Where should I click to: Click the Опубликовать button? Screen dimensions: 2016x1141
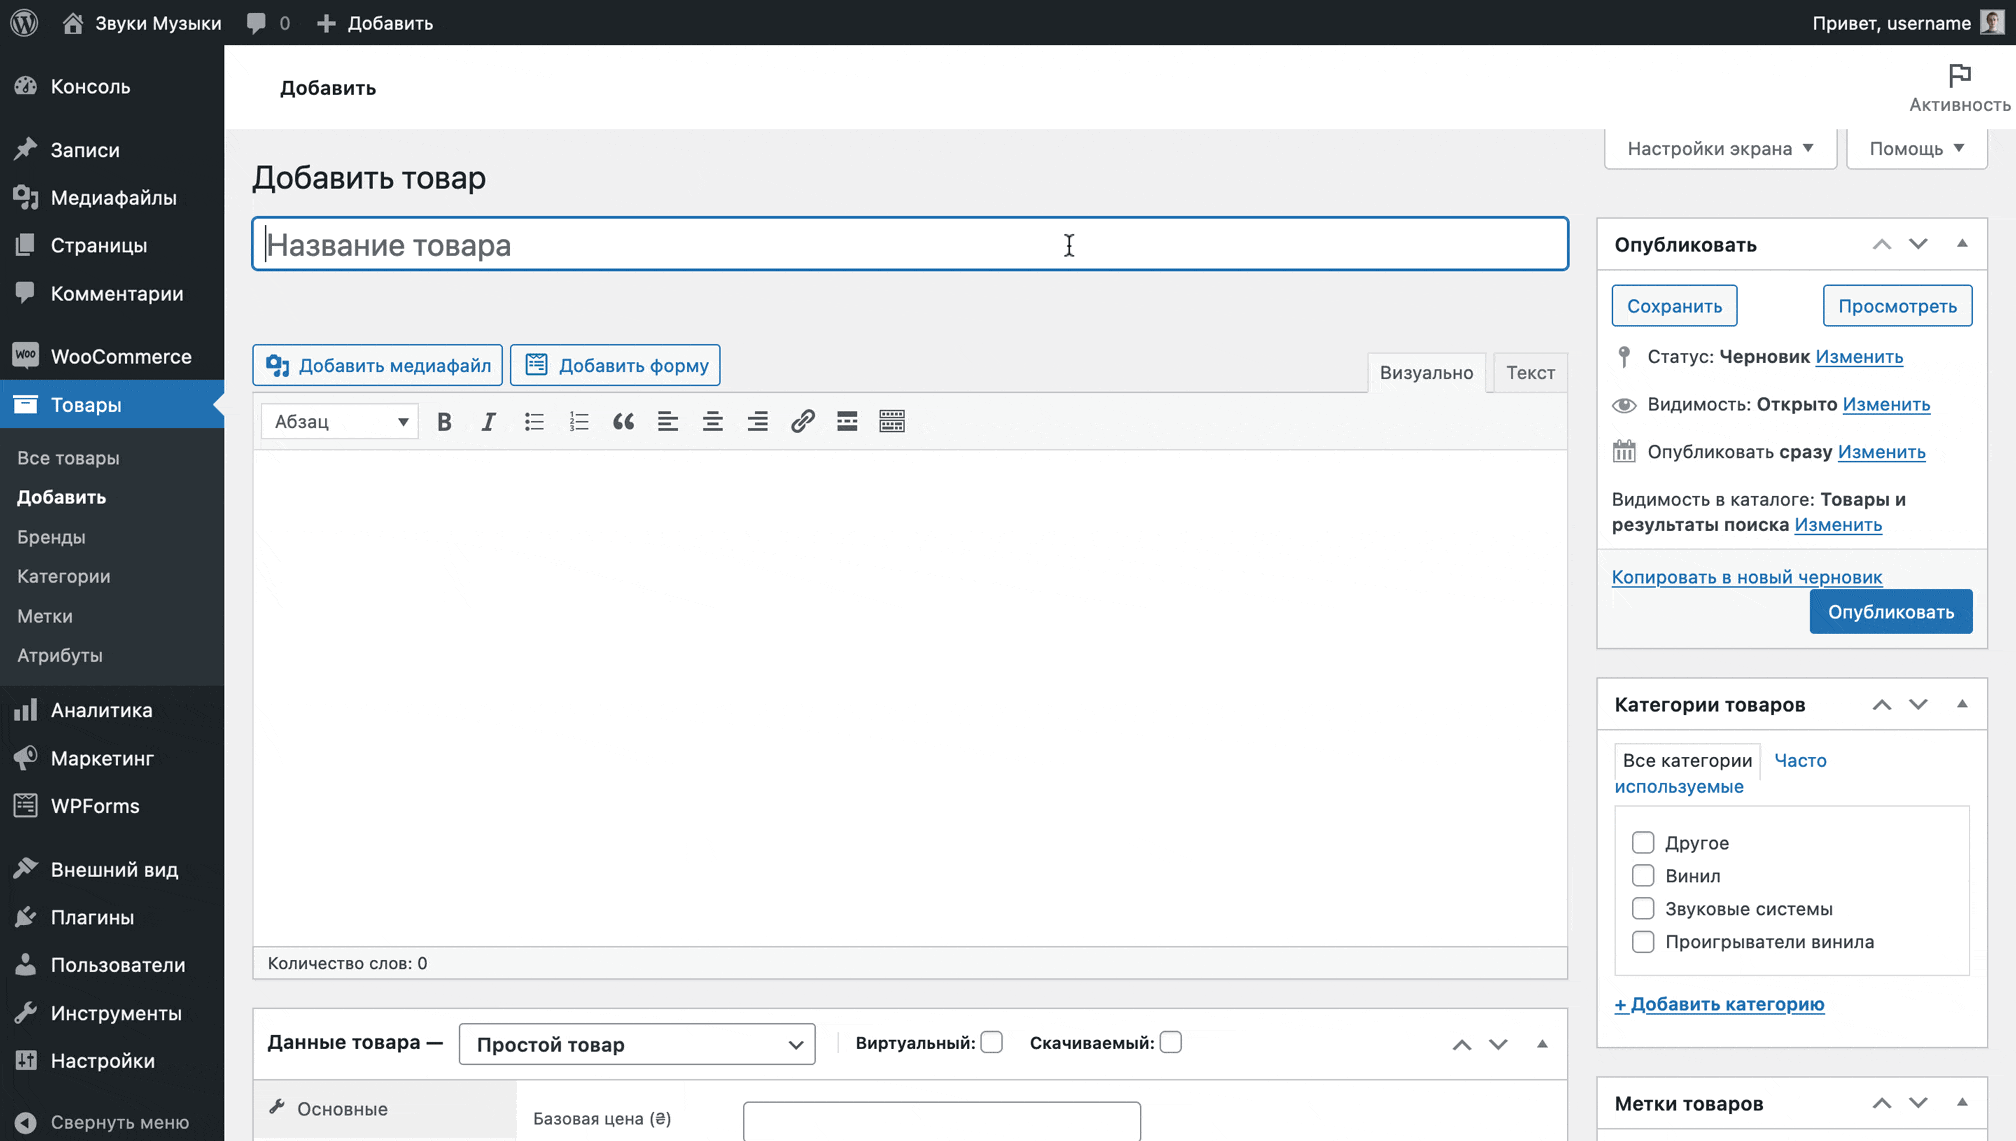pyautogui.click(x=1890, y=612)
